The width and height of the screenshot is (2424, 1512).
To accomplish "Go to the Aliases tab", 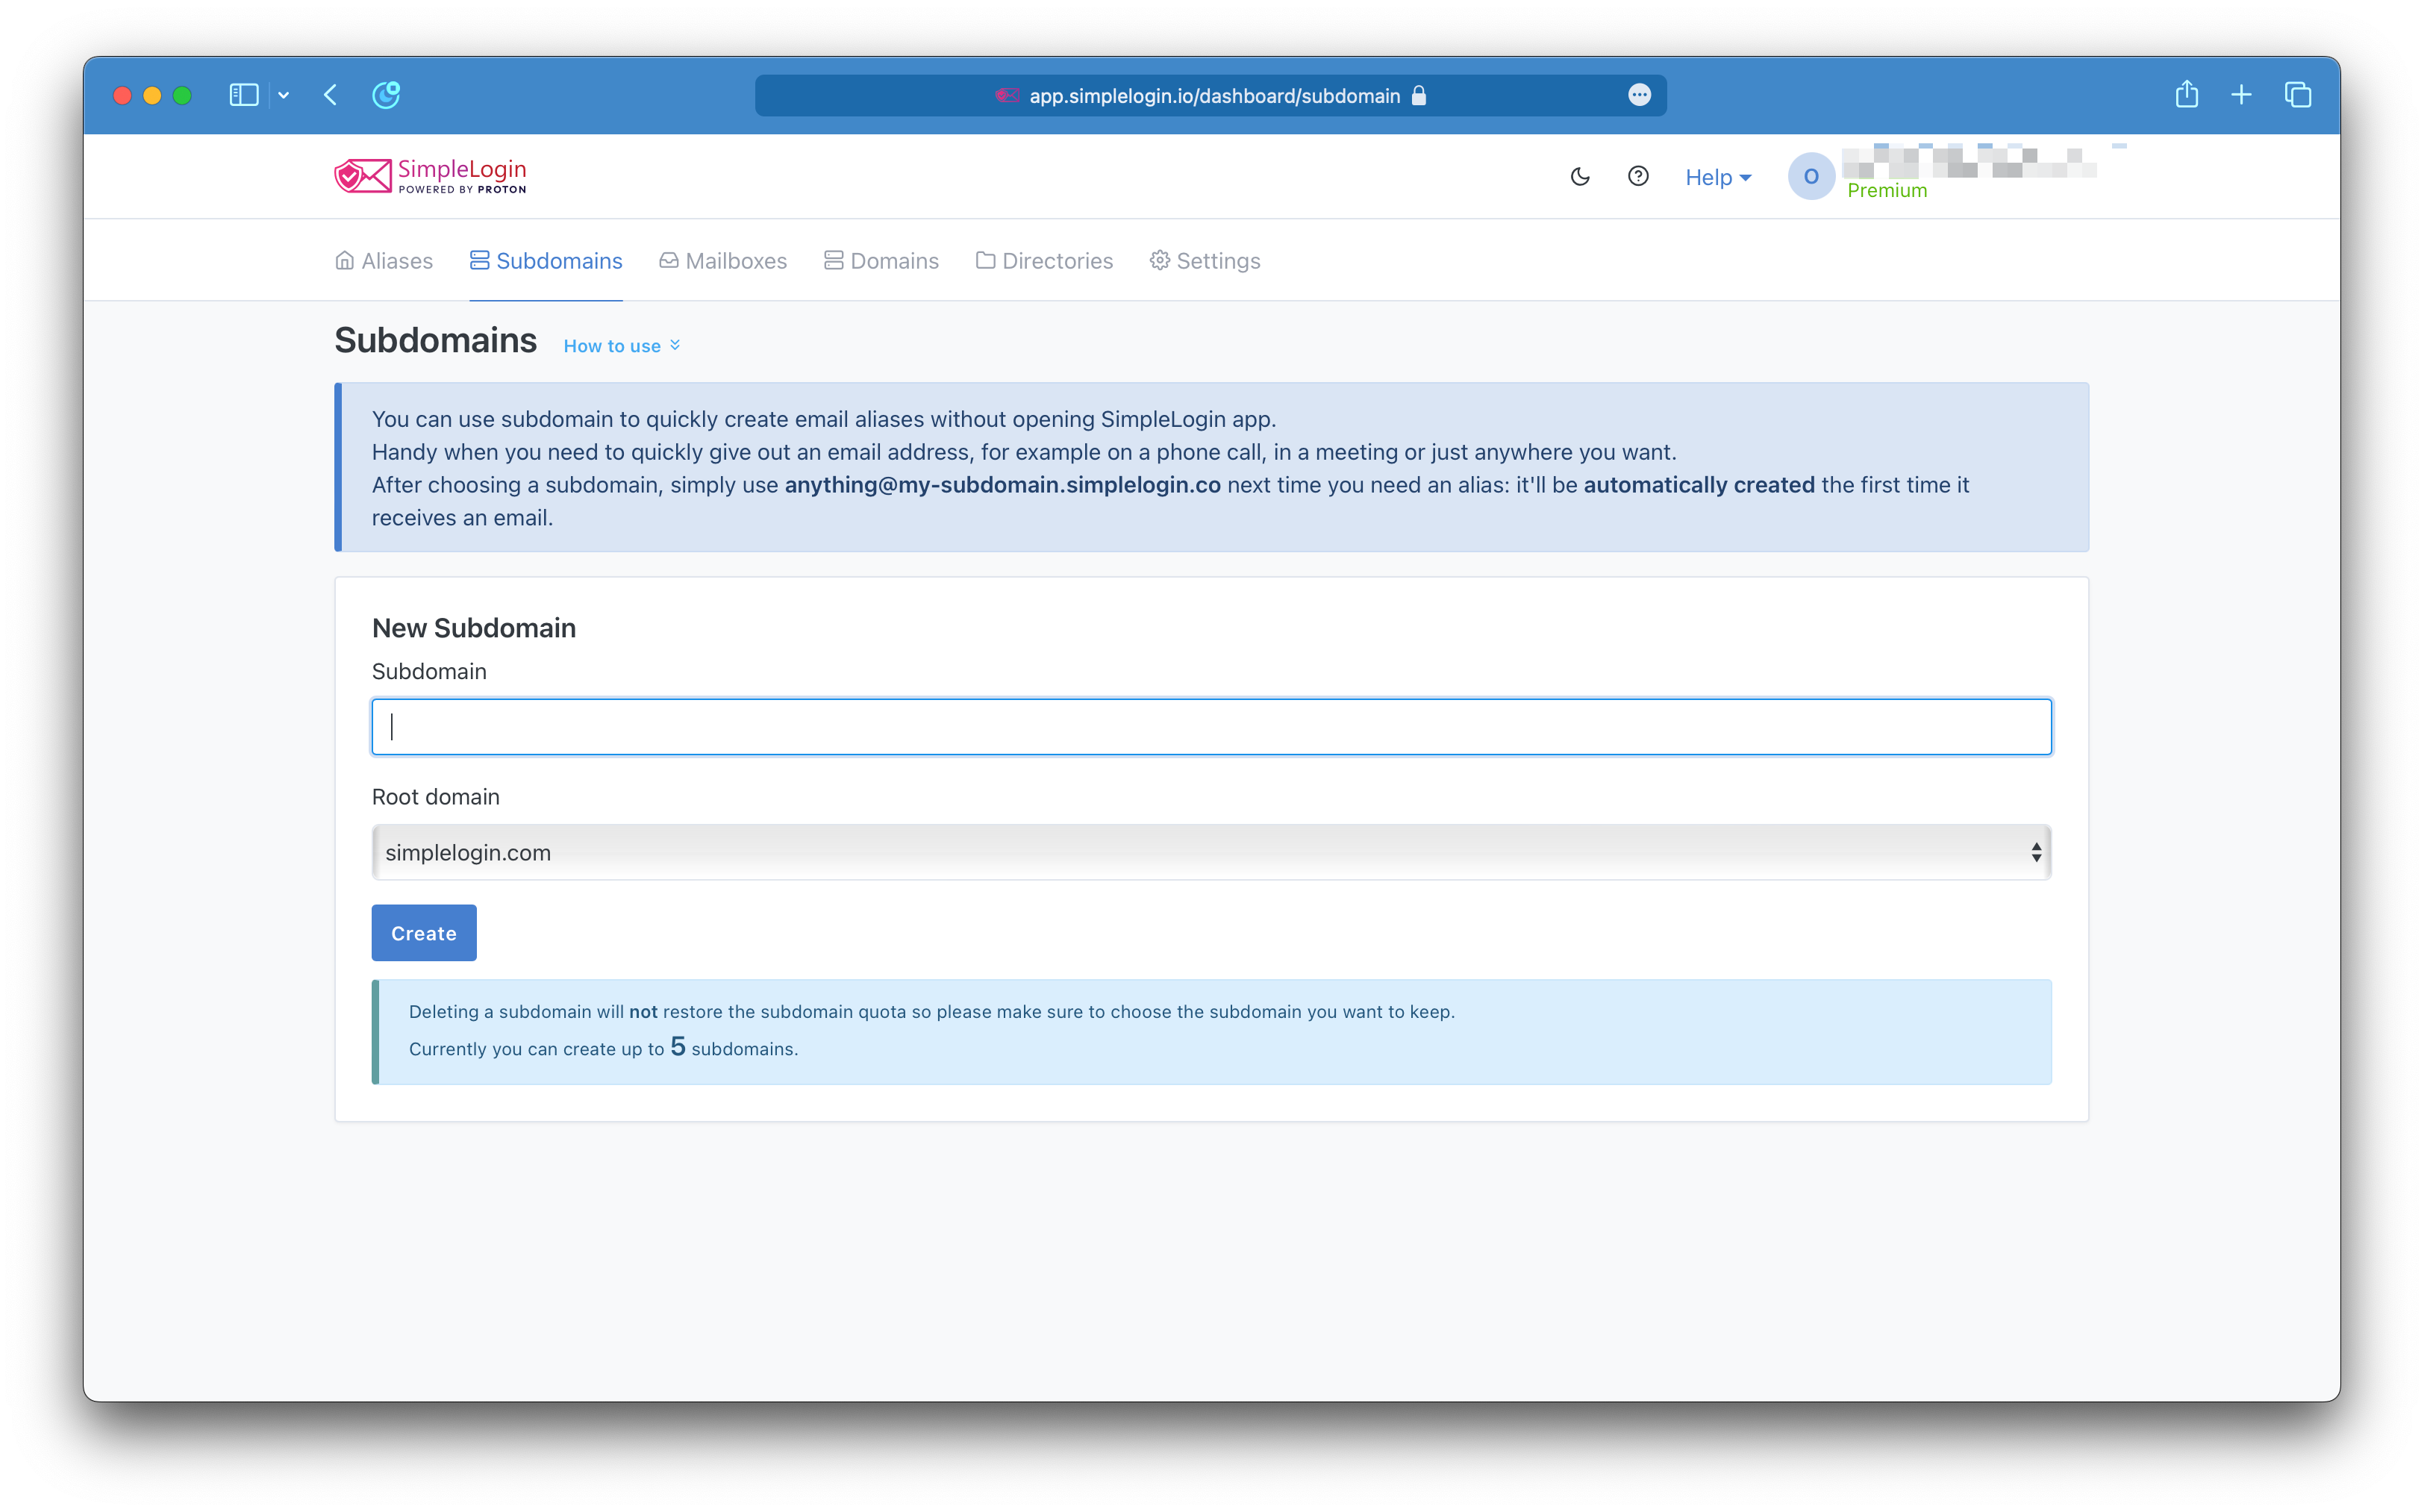I will pyautogui.click(x=384, y=261).
